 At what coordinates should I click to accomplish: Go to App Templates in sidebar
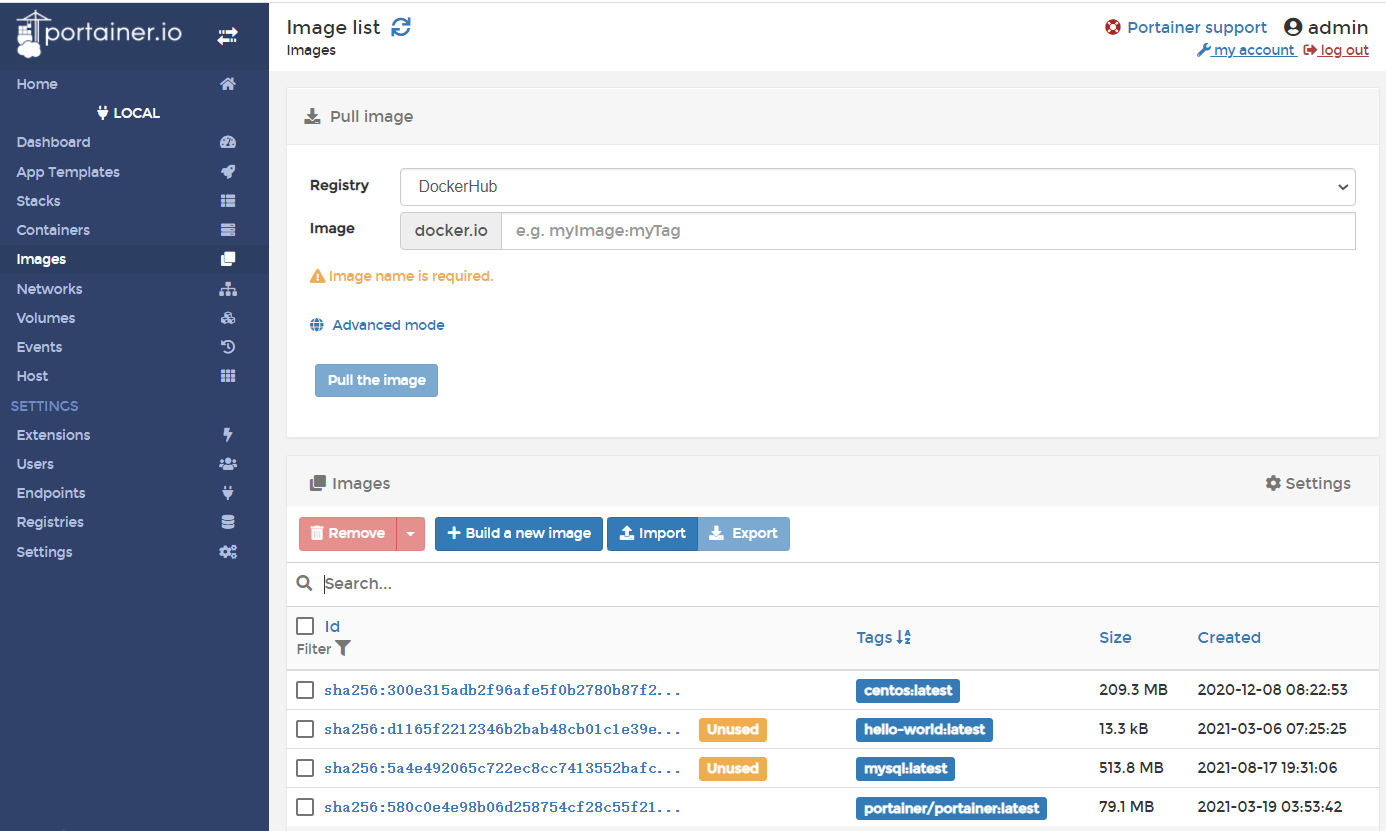point(68,172)
